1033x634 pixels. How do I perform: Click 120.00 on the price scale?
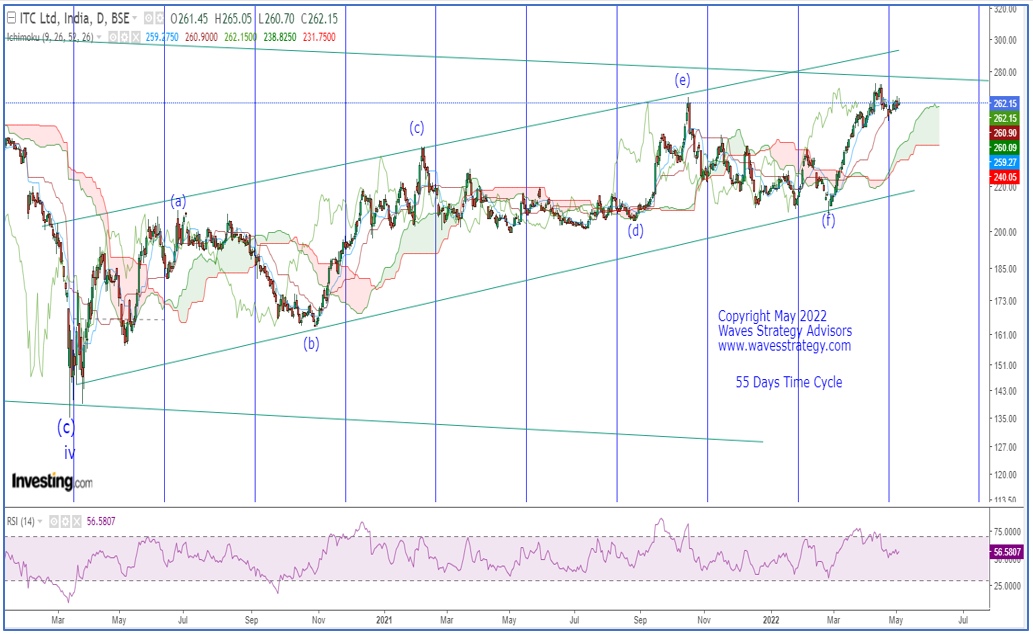point(1005,475)
